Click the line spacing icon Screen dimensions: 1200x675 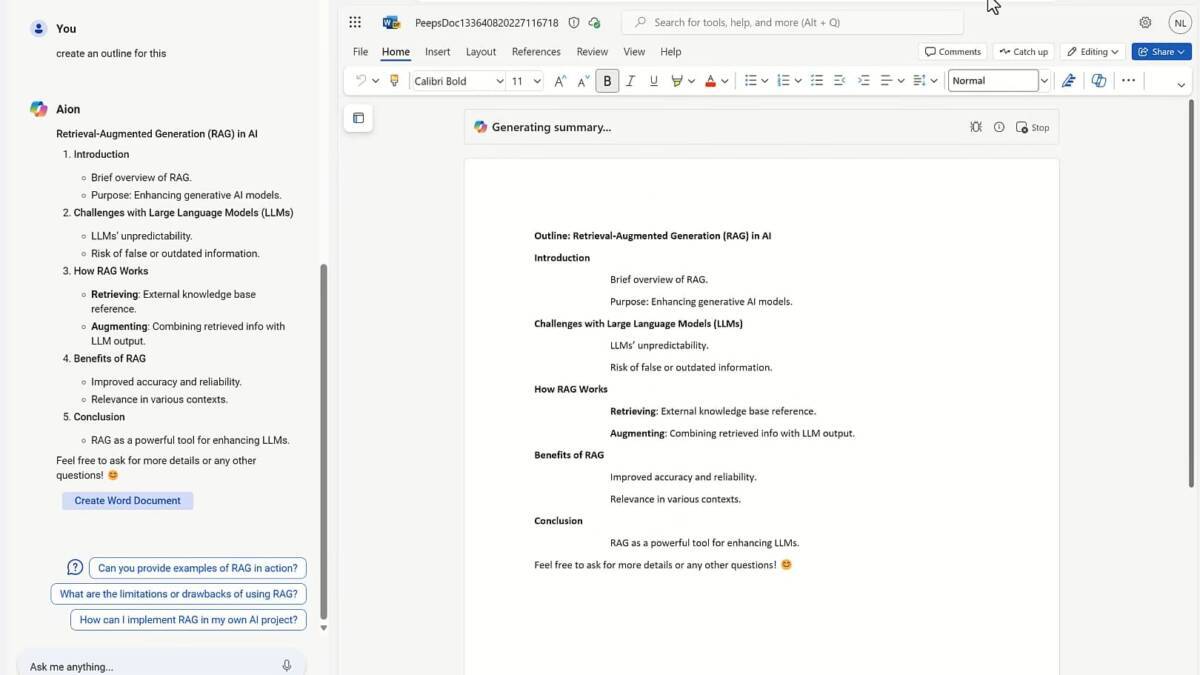point(919,81)
